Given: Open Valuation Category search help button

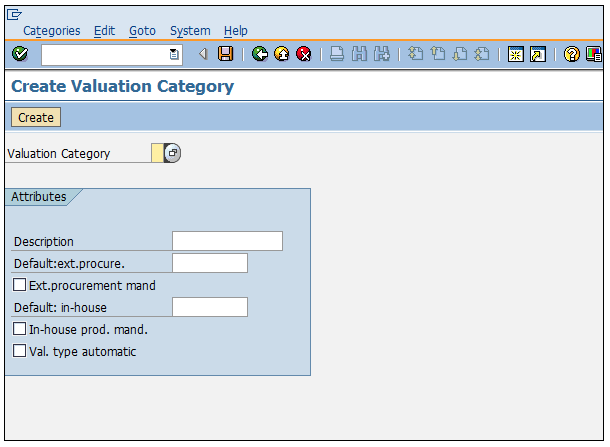Looking at the screenshot, I should click(172, 153).
